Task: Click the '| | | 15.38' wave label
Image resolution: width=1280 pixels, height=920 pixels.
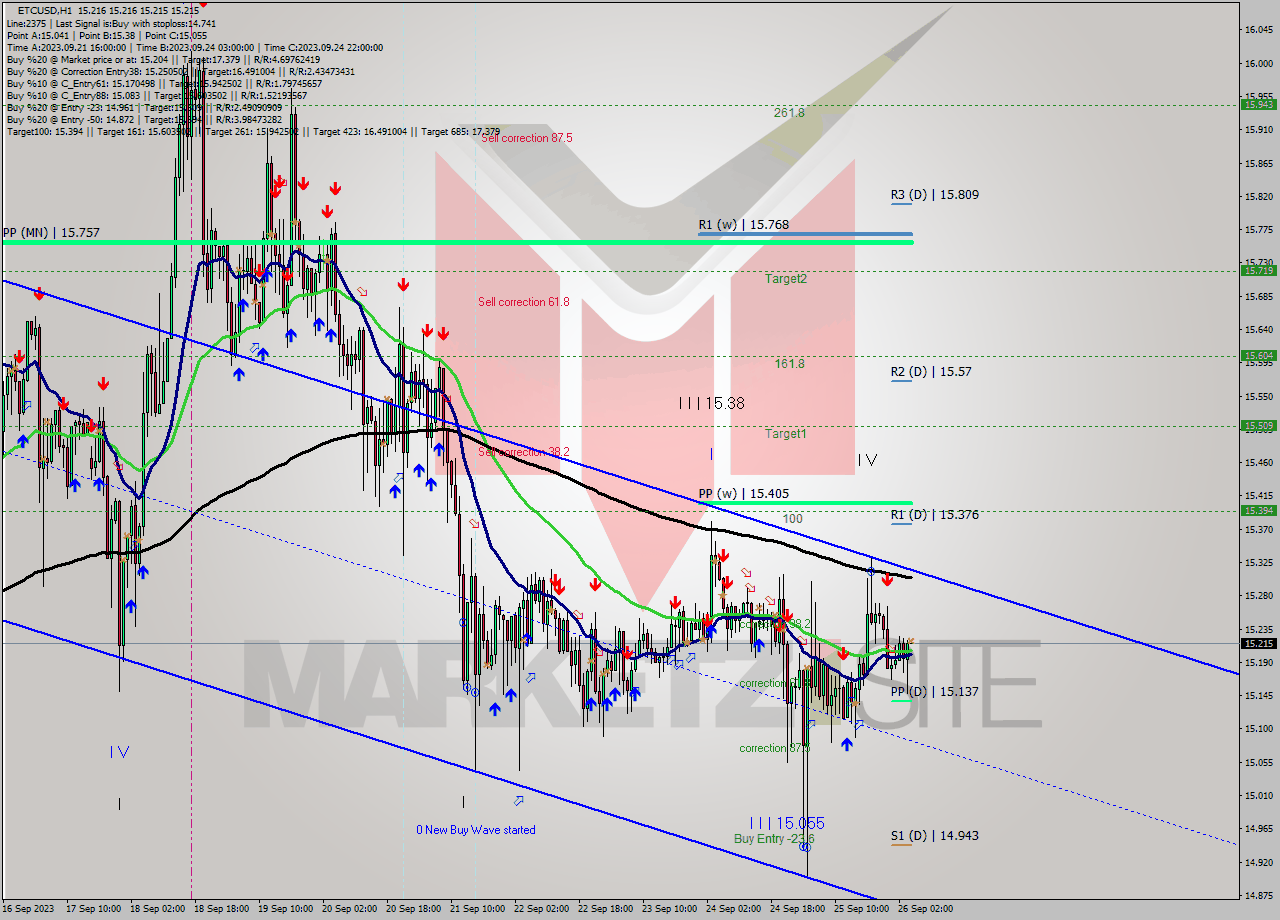Action: [x=711, y=403]
